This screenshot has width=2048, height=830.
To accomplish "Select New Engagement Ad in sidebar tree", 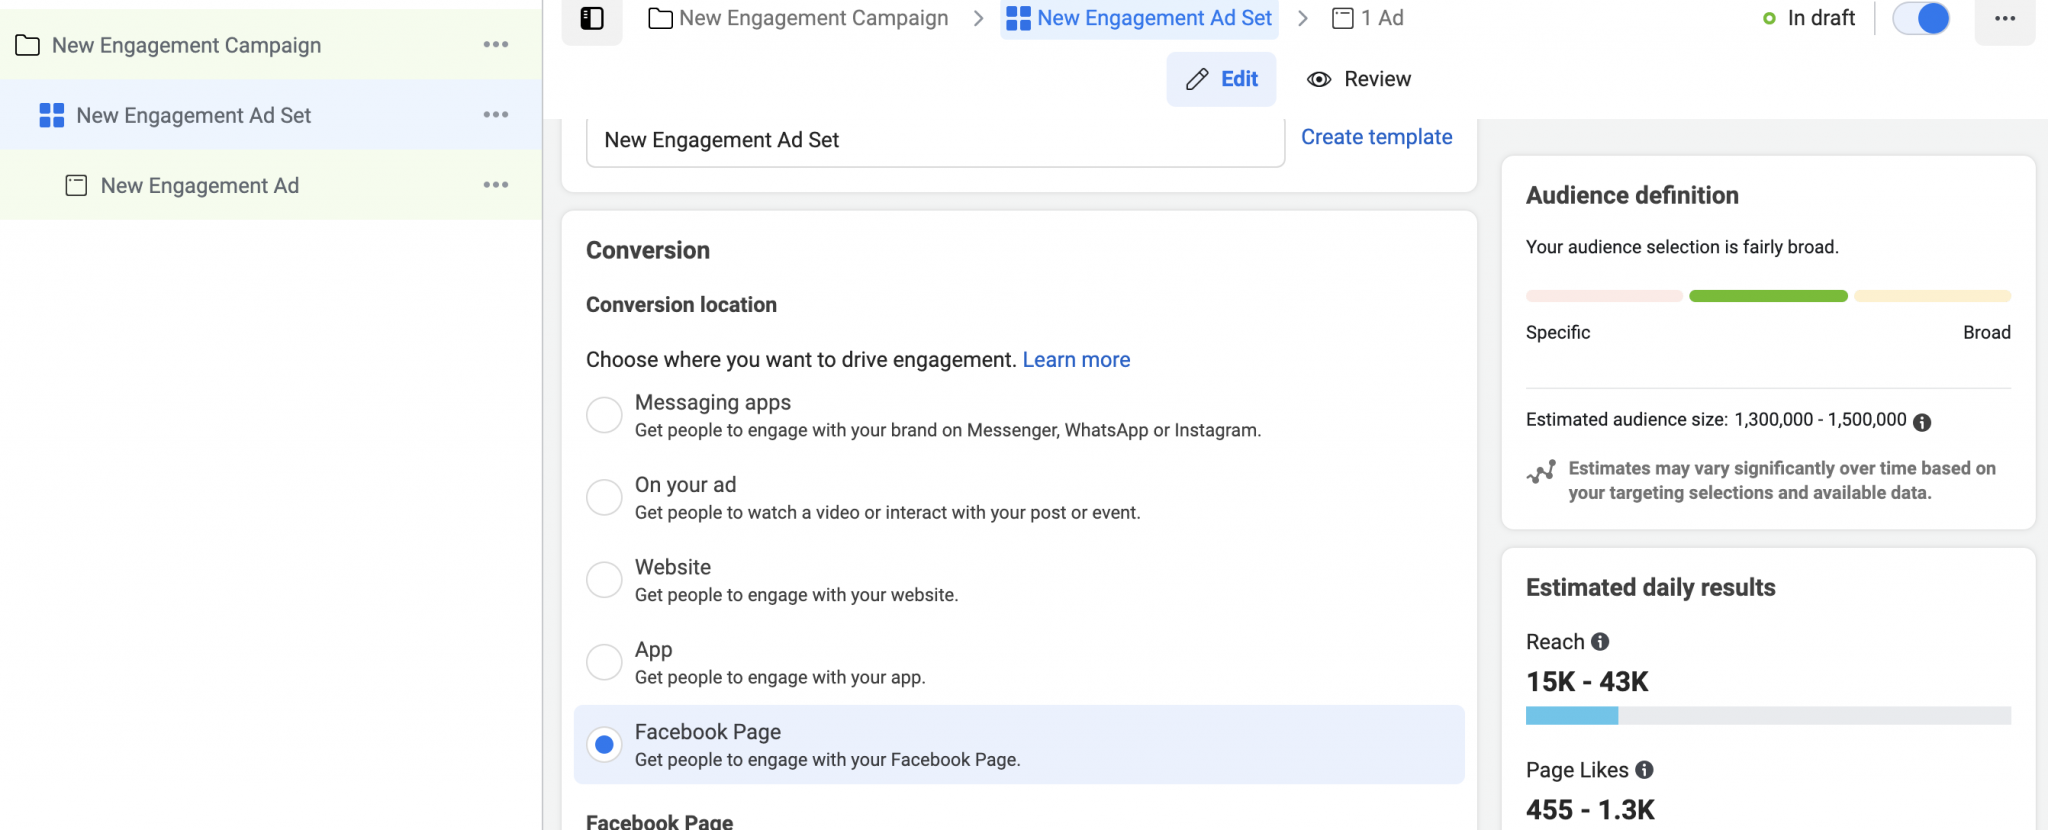I will [271, 185].
